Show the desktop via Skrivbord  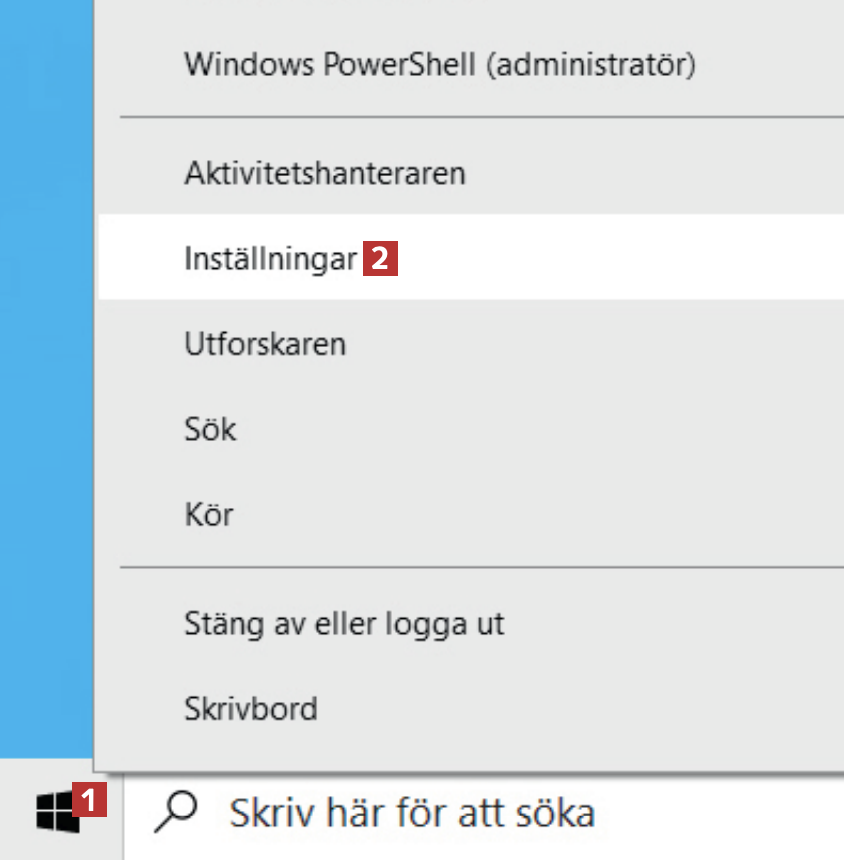[251, 710]
